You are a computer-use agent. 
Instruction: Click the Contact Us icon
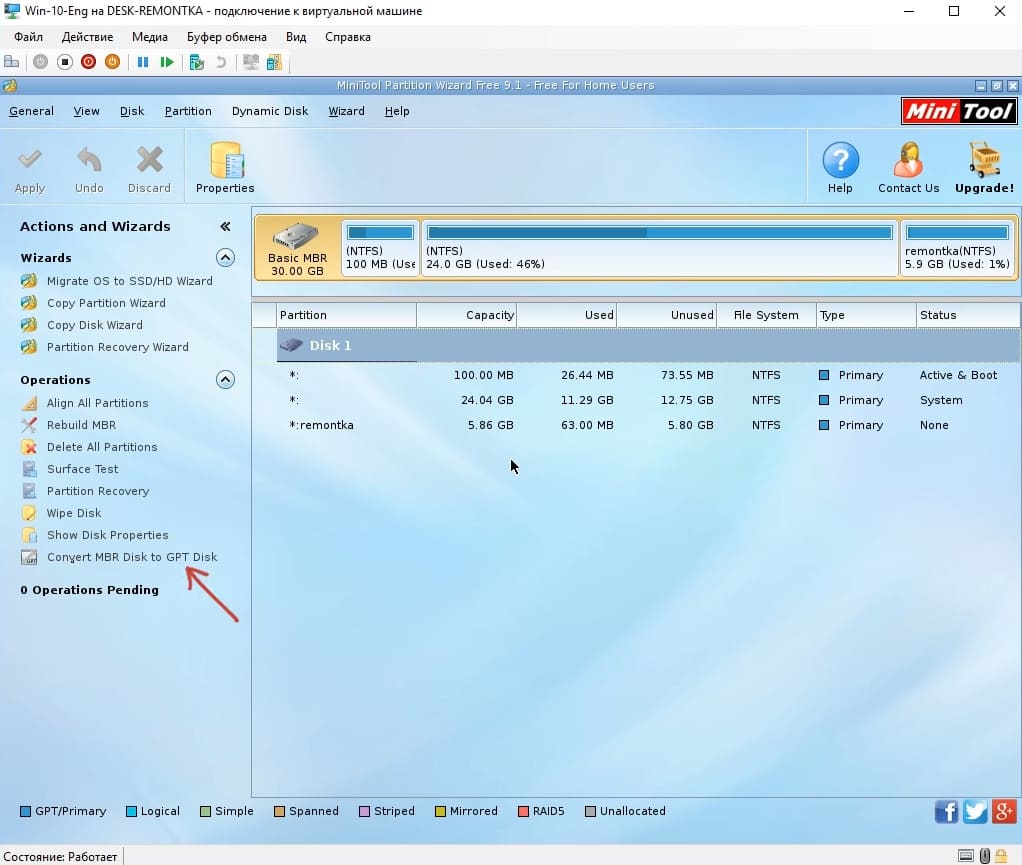tap(909, 160)
